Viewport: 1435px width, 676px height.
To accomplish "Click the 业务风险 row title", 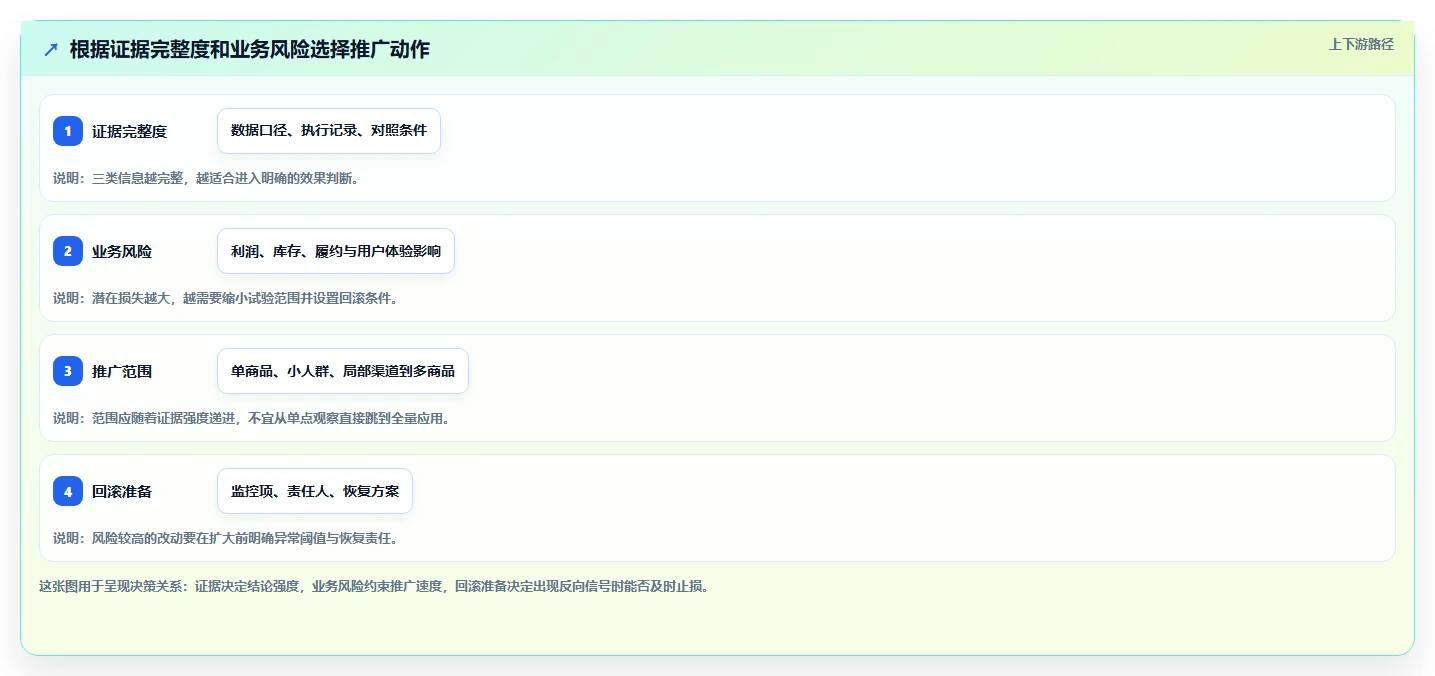I will pyautogui.click(x=122, y=251).
